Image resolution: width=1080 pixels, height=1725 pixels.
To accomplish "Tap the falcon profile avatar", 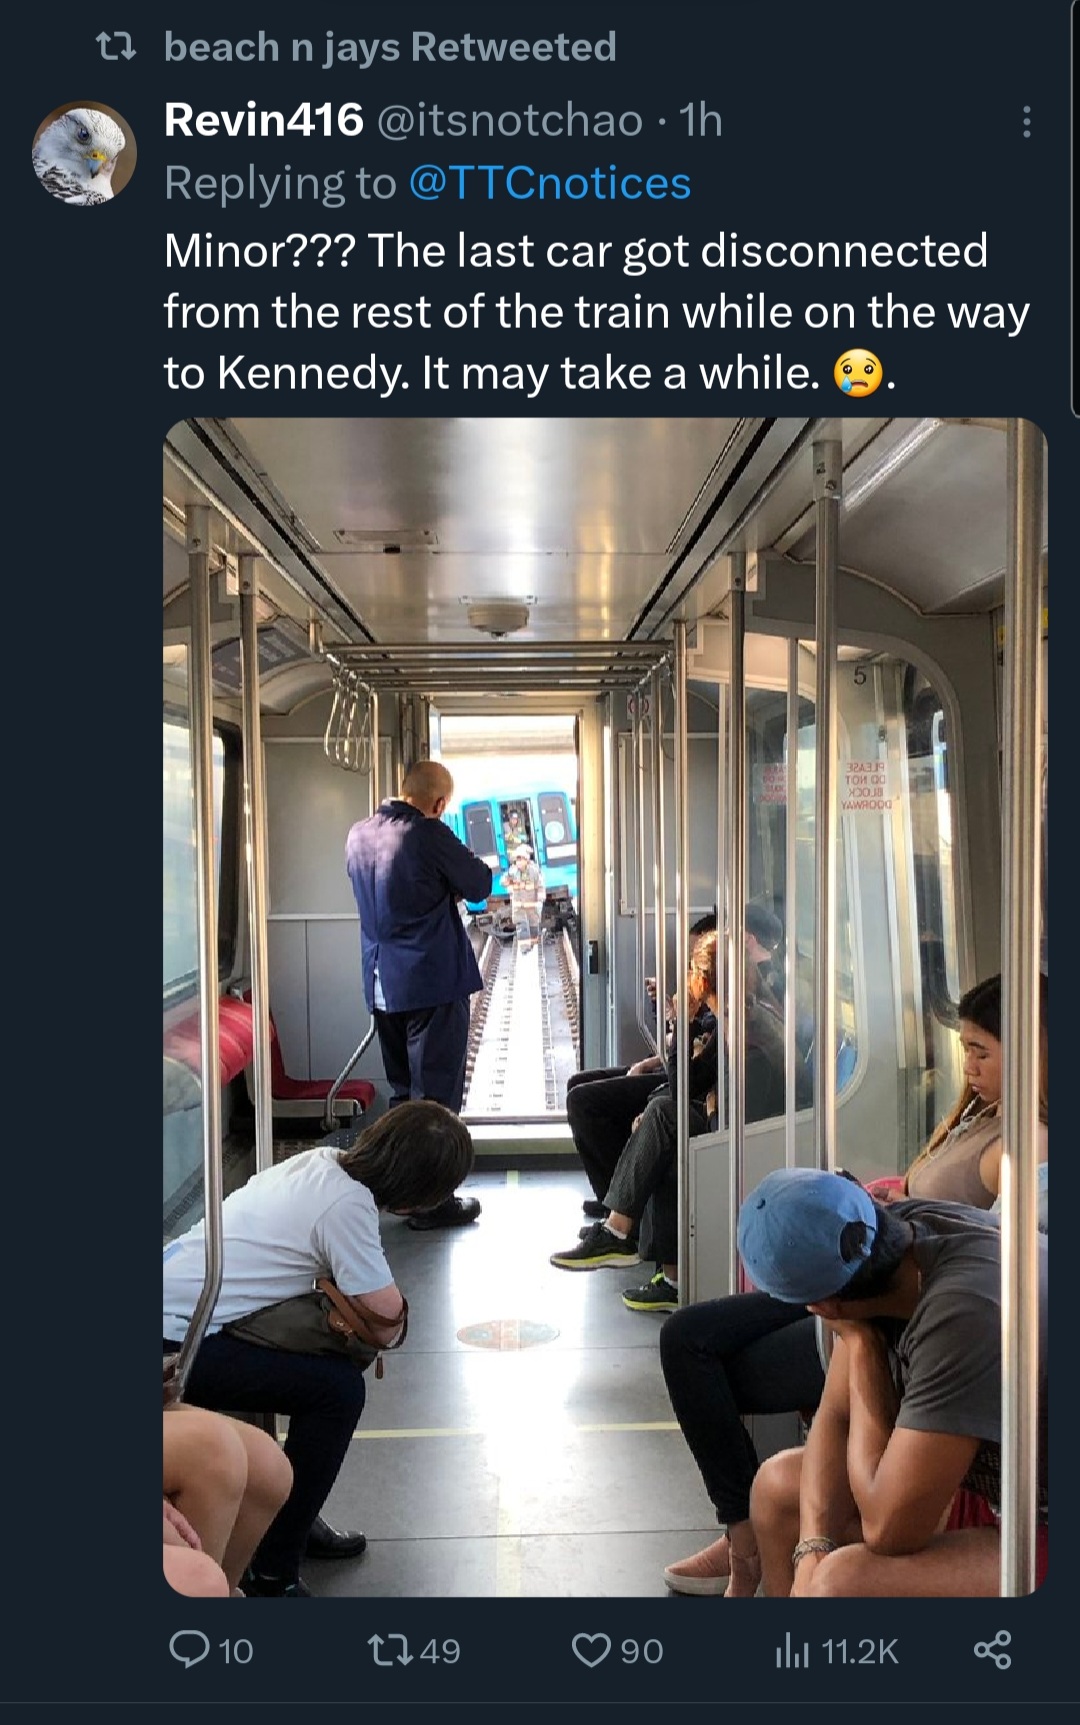I will 84,153.
